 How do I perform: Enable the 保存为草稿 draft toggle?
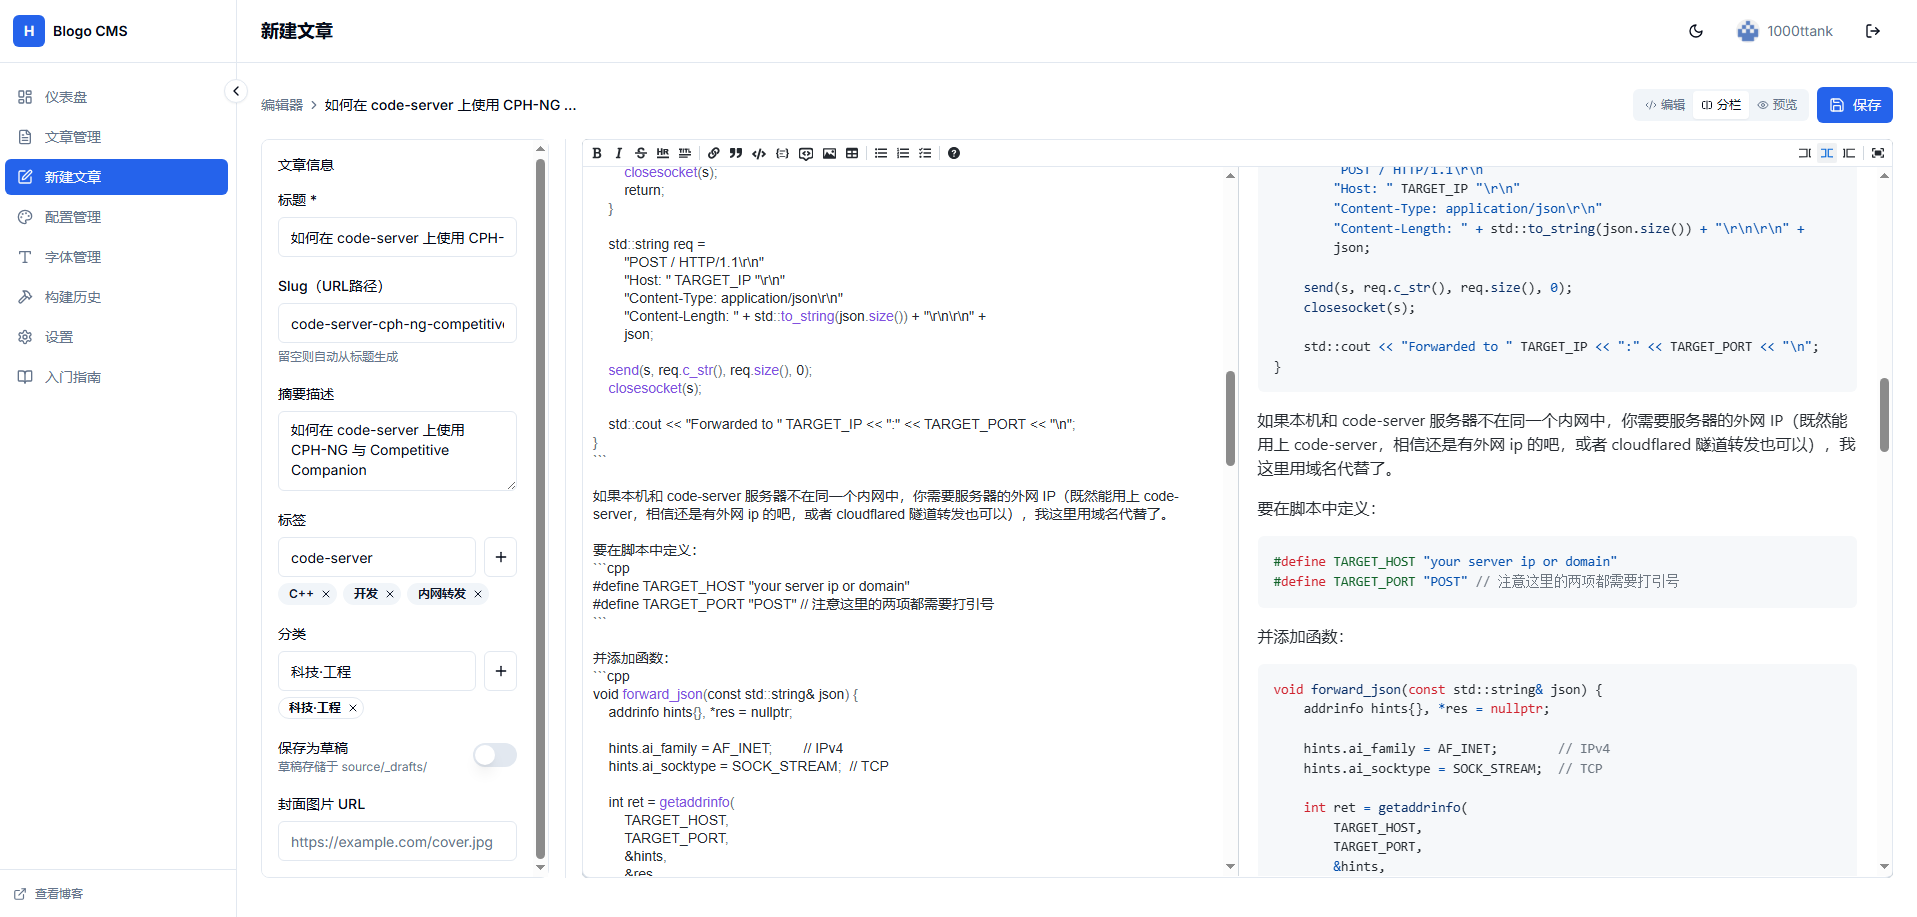494,755
